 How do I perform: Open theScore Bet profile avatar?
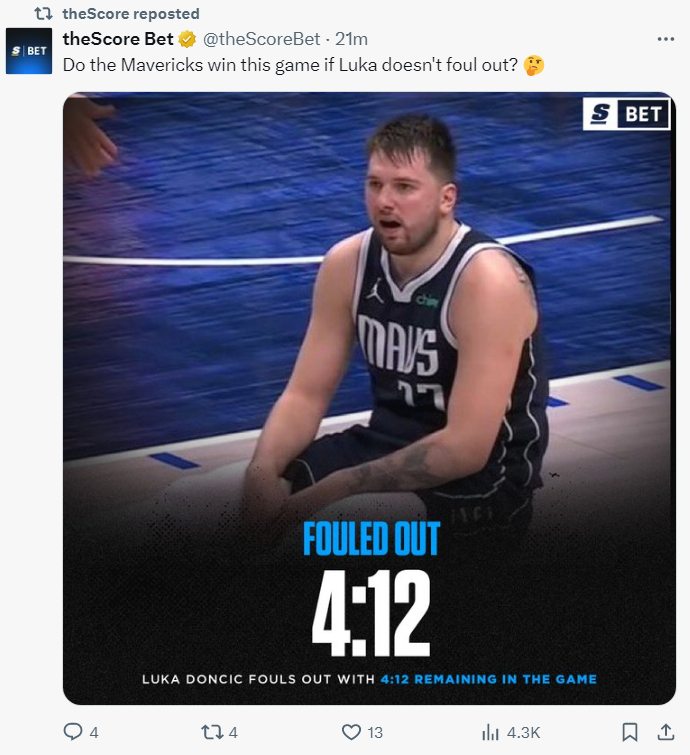[x=29, y=51]
